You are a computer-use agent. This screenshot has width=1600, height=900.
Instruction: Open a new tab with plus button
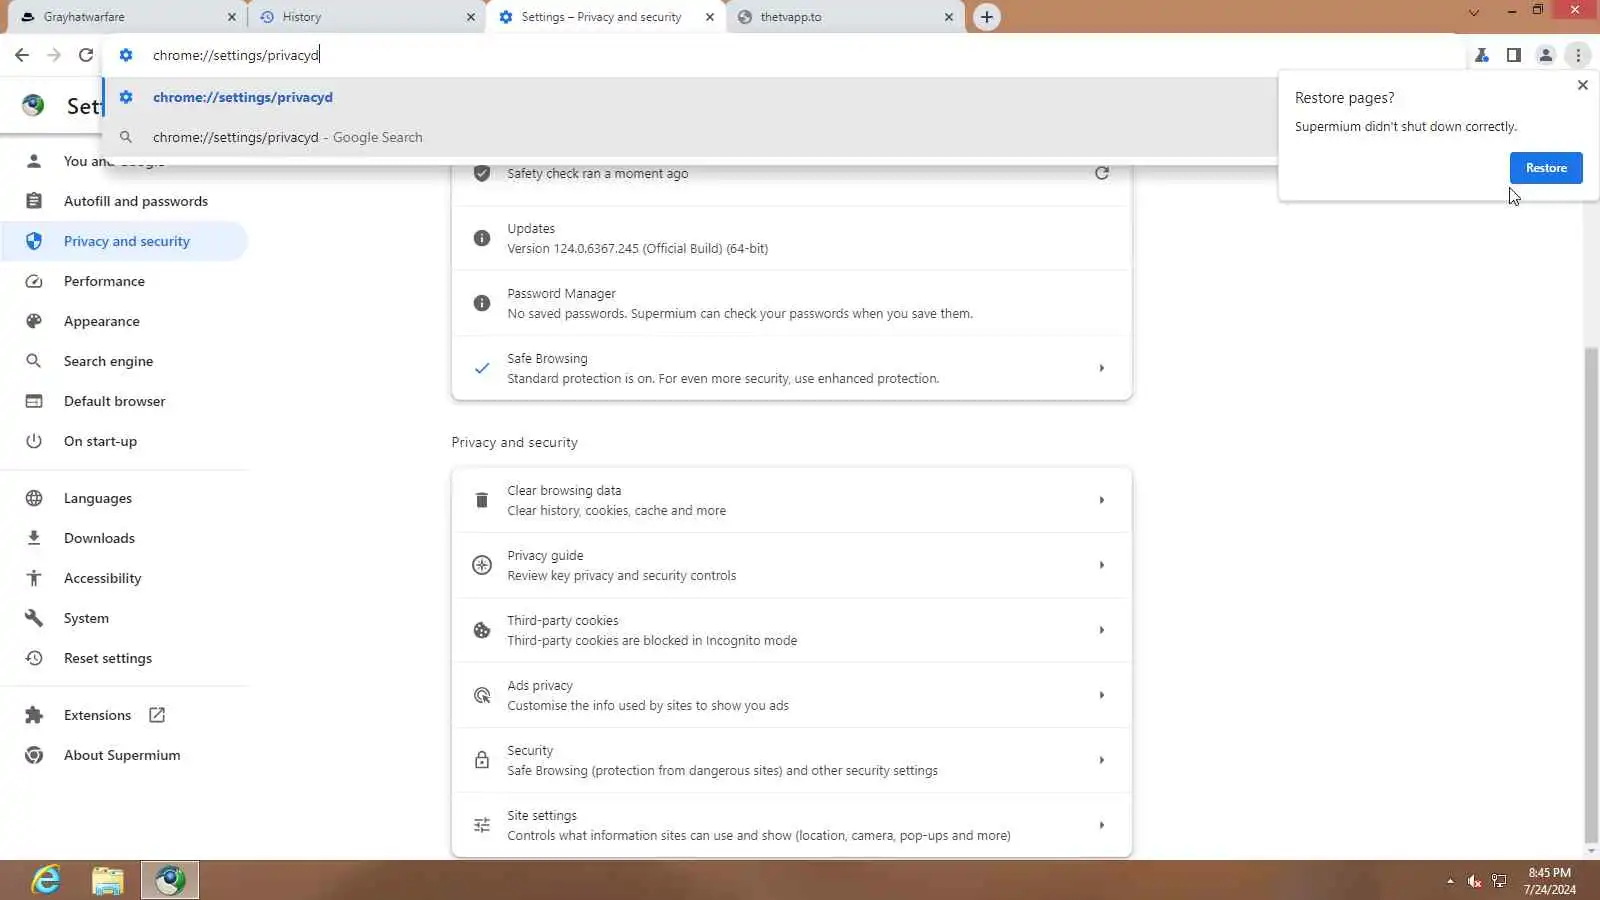click(x=987, y=17)
